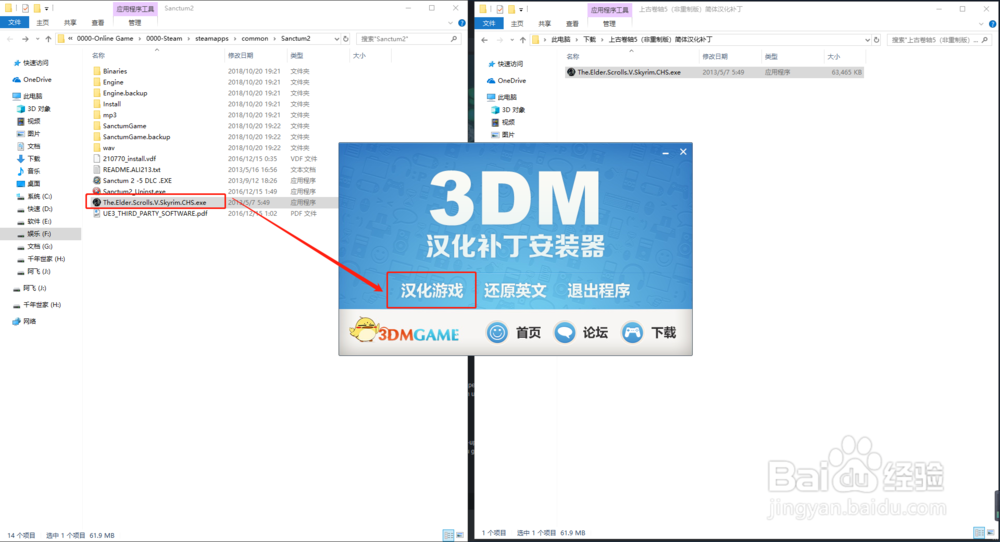Screen dimensions: 1000x542
Task: Click 0000-Steam in Sanctum2 address path
Action: [164, 39]
